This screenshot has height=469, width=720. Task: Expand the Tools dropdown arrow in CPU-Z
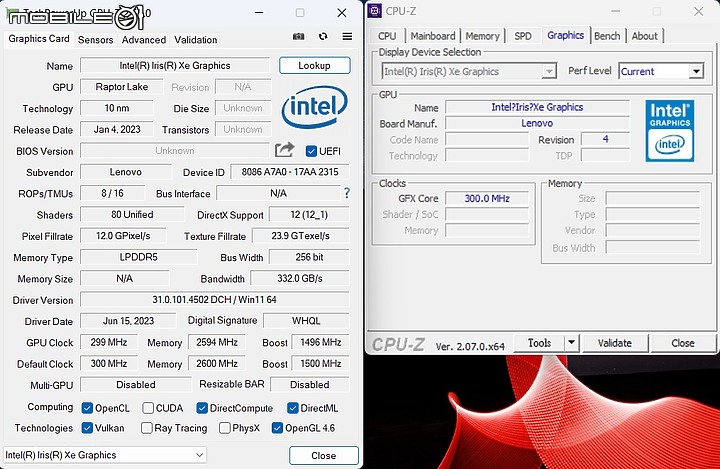[x=571, y=343]
